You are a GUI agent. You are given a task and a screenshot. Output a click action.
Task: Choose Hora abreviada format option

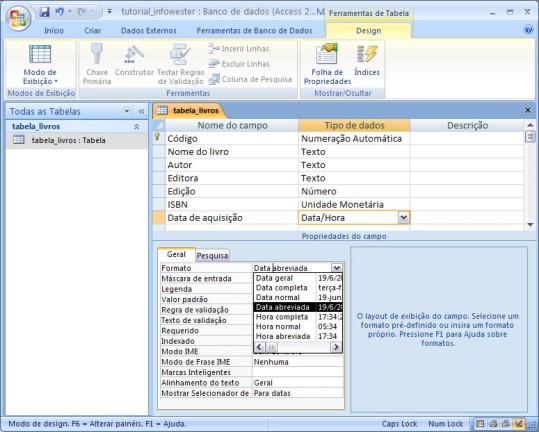pyautogui.click(x=298, y=336)
